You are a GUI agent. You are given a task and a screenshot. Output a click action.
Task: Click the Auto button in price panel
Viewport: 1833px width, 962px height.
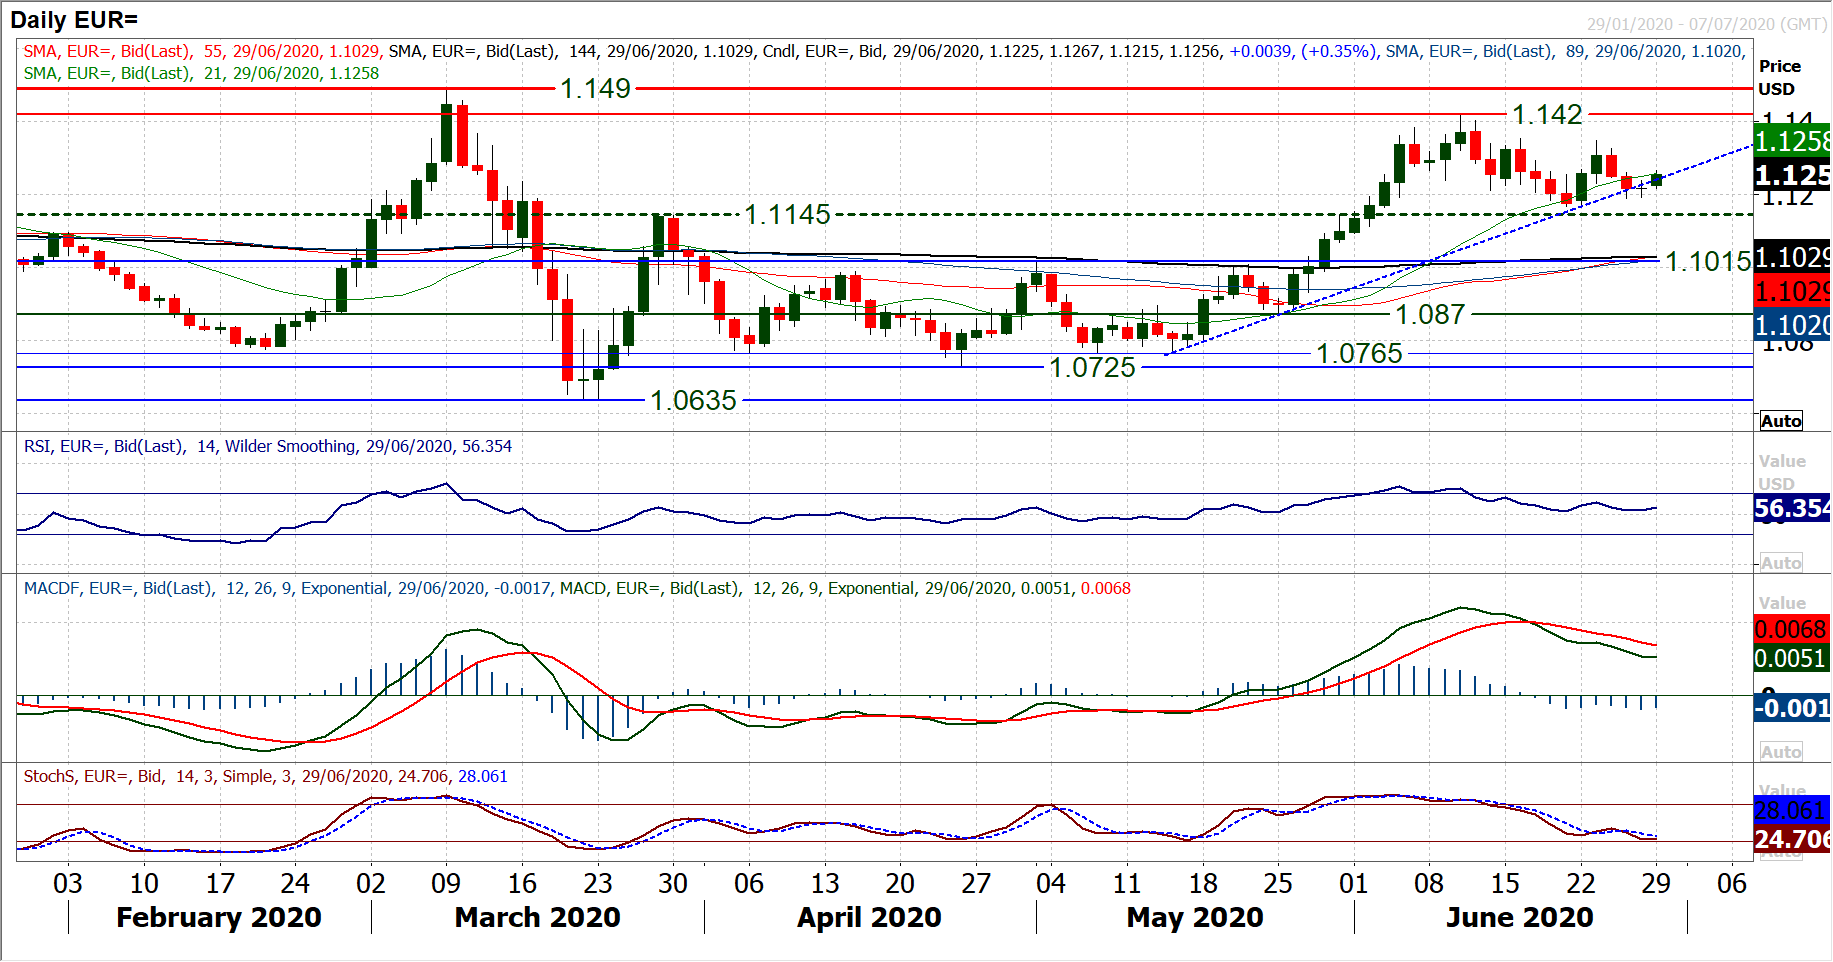(x=1781, y=421)
